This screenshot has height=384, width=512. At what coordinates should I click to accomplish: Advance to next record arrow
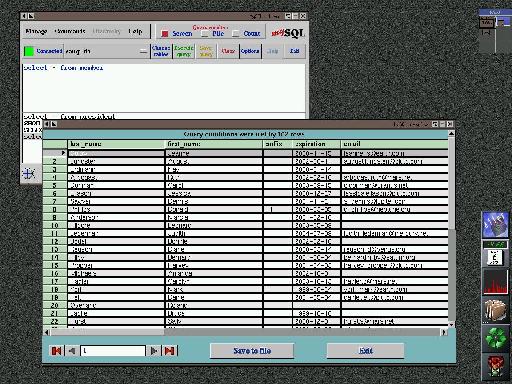[x=154, y=351]
